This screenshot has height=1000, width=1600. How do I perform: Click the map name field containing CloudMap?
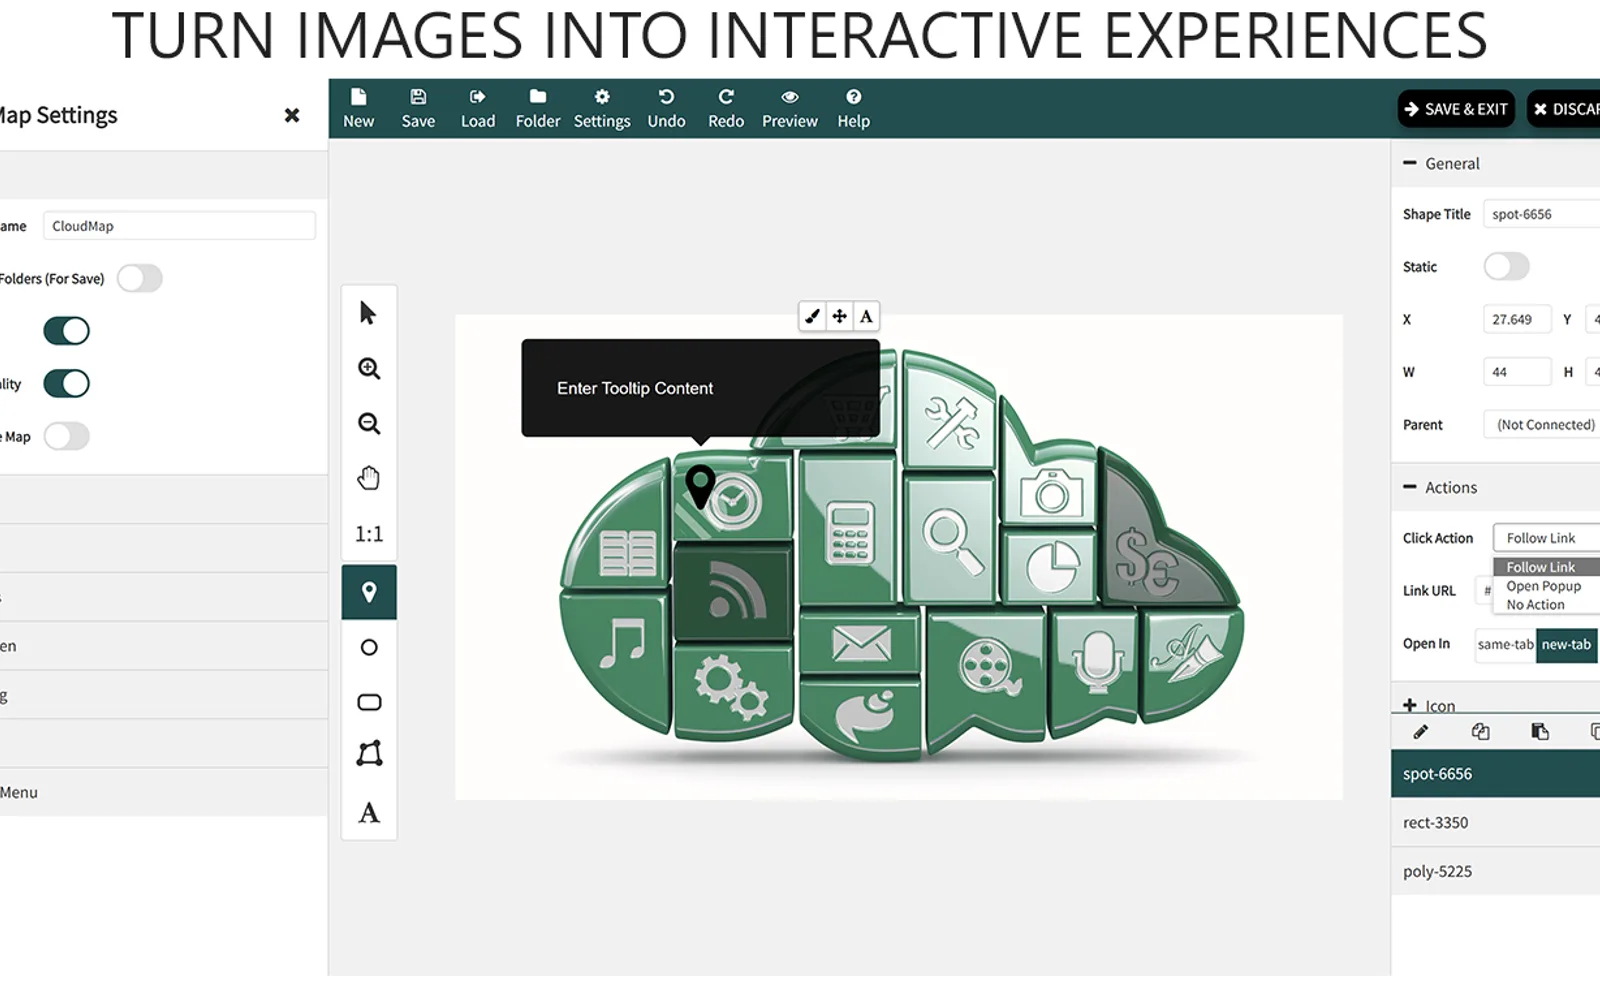click(x=179, y=226)
